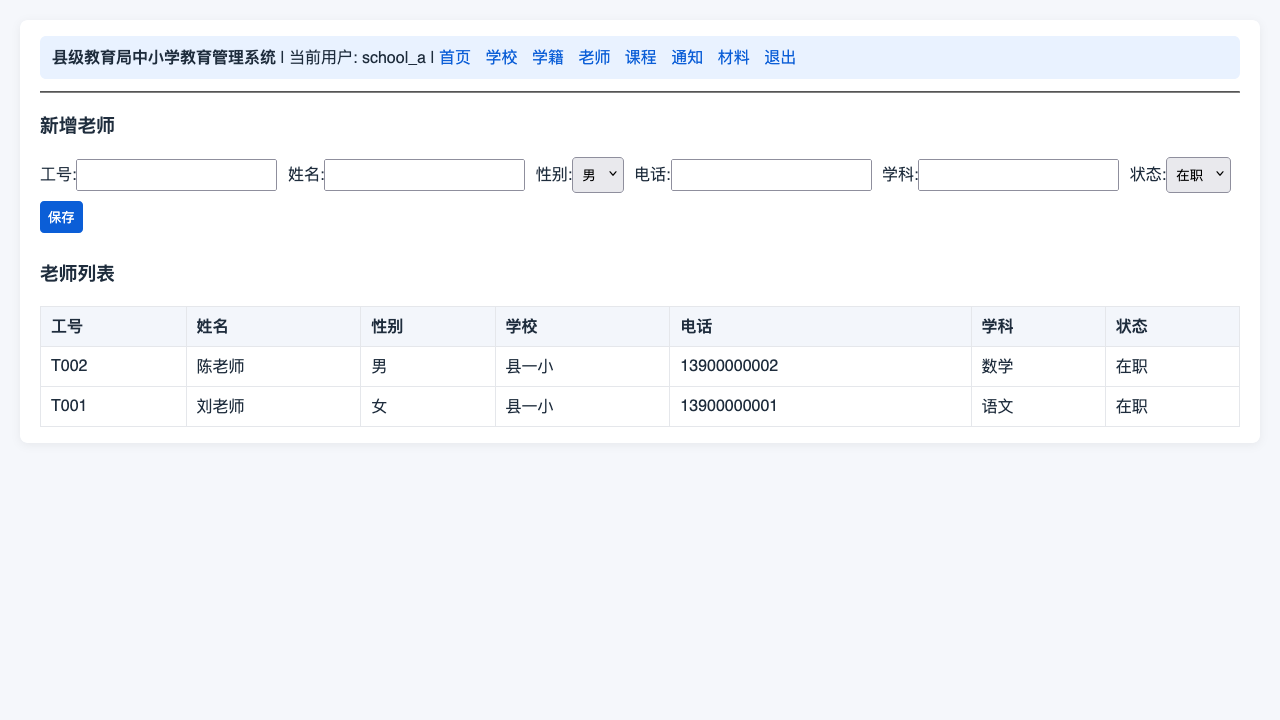Navigate to the 老师 section
Image resolution: width=1280 pixels, height=720 pixels.
click(595, 57)
